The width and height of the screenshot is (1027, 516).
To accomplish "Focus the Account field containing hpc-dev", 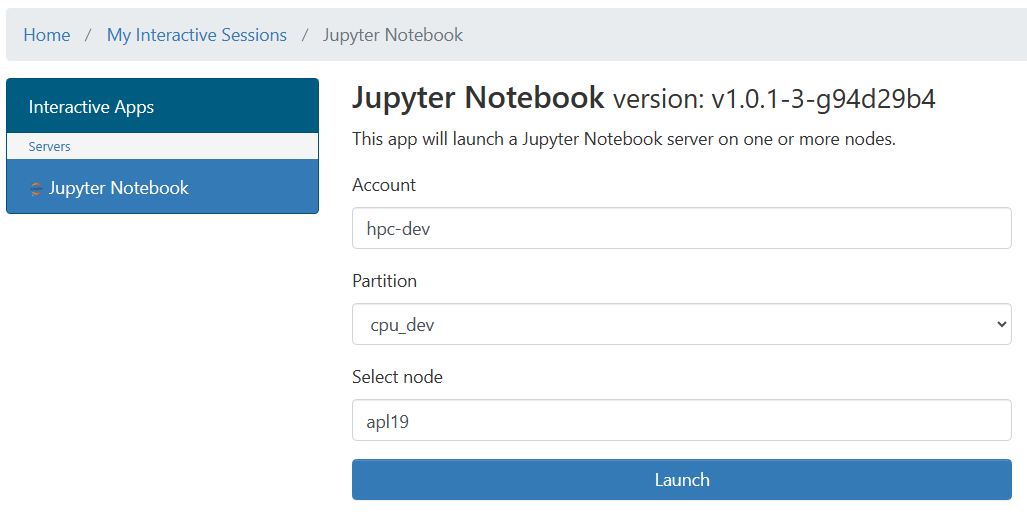I will [681, 229].
